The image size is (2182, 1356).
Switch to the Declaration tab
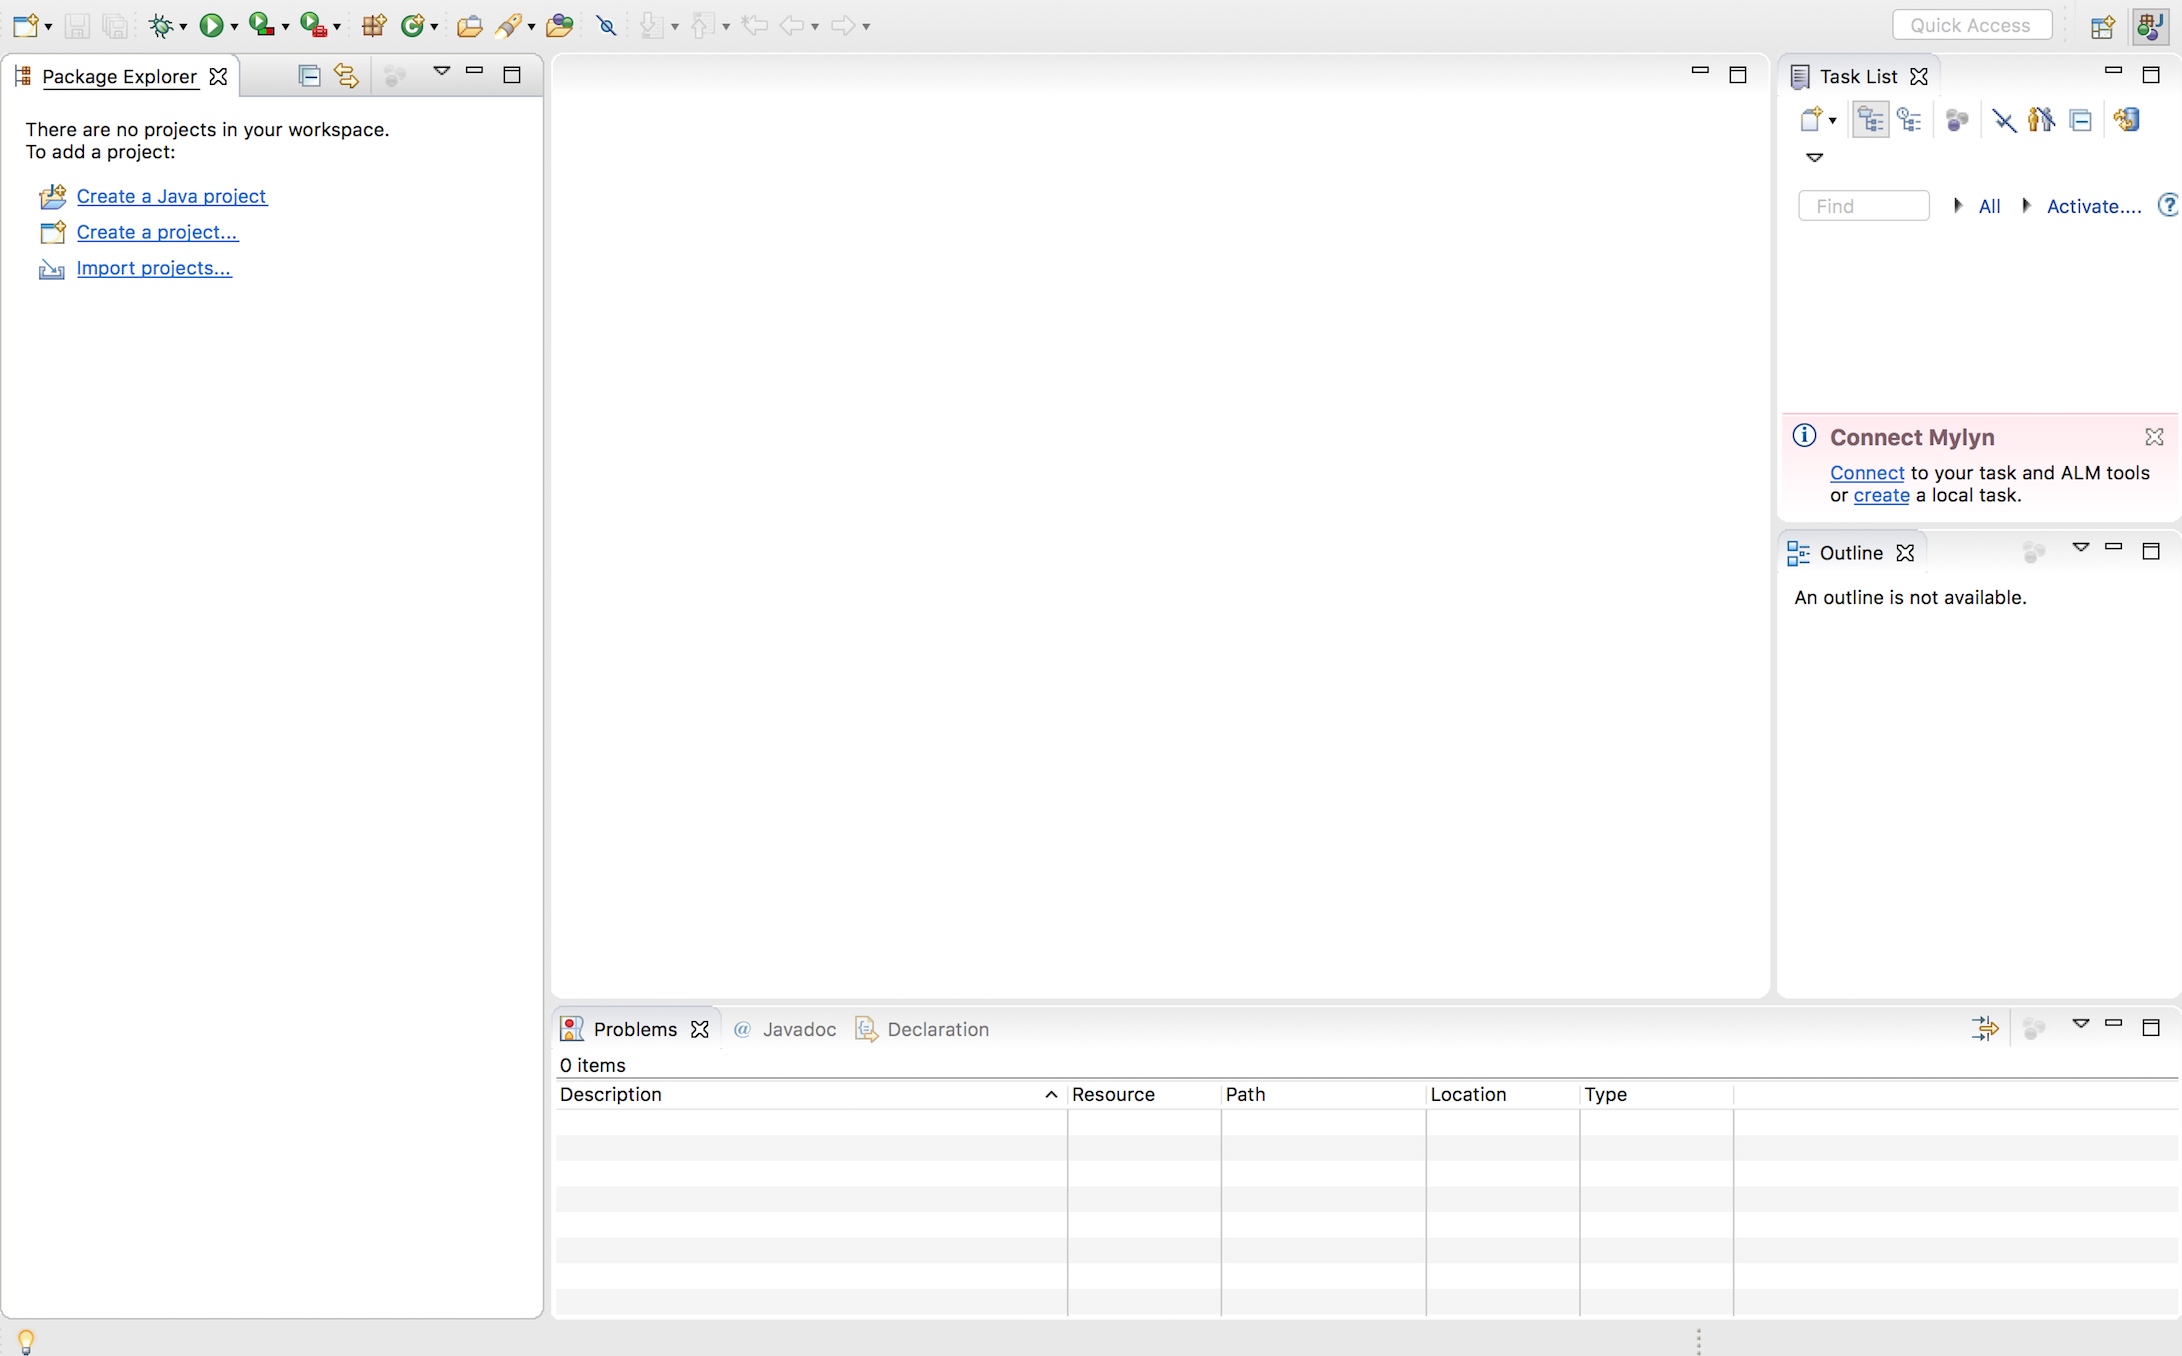[x=937, y=1029]
